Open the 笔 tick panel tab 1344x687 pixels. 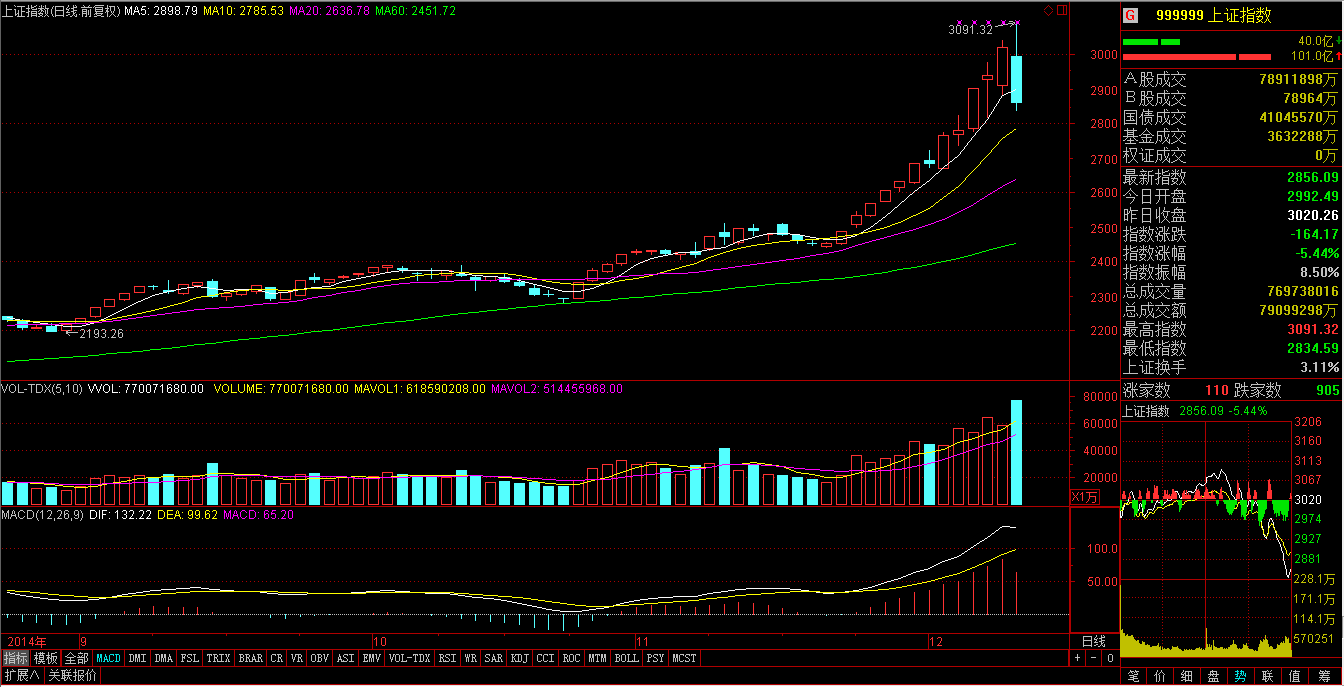[x=1133, y=676]
